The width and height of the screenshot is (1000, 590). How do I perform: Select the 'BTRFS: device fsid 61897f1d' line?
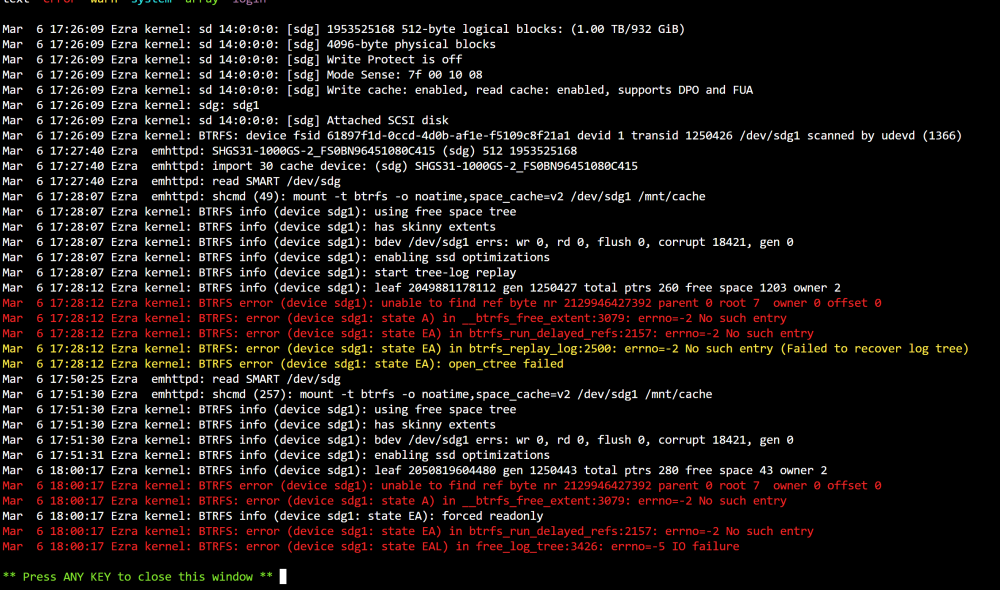482,136
